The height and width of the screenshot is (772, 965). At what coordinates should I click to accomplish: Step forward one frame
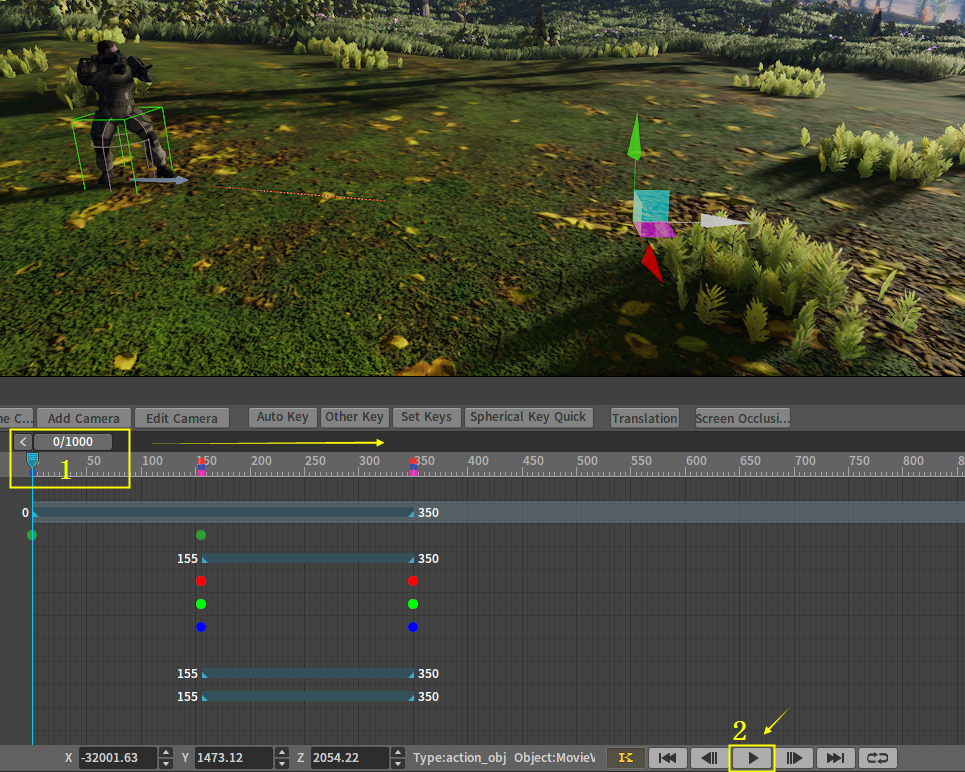[x=795, y=758]
